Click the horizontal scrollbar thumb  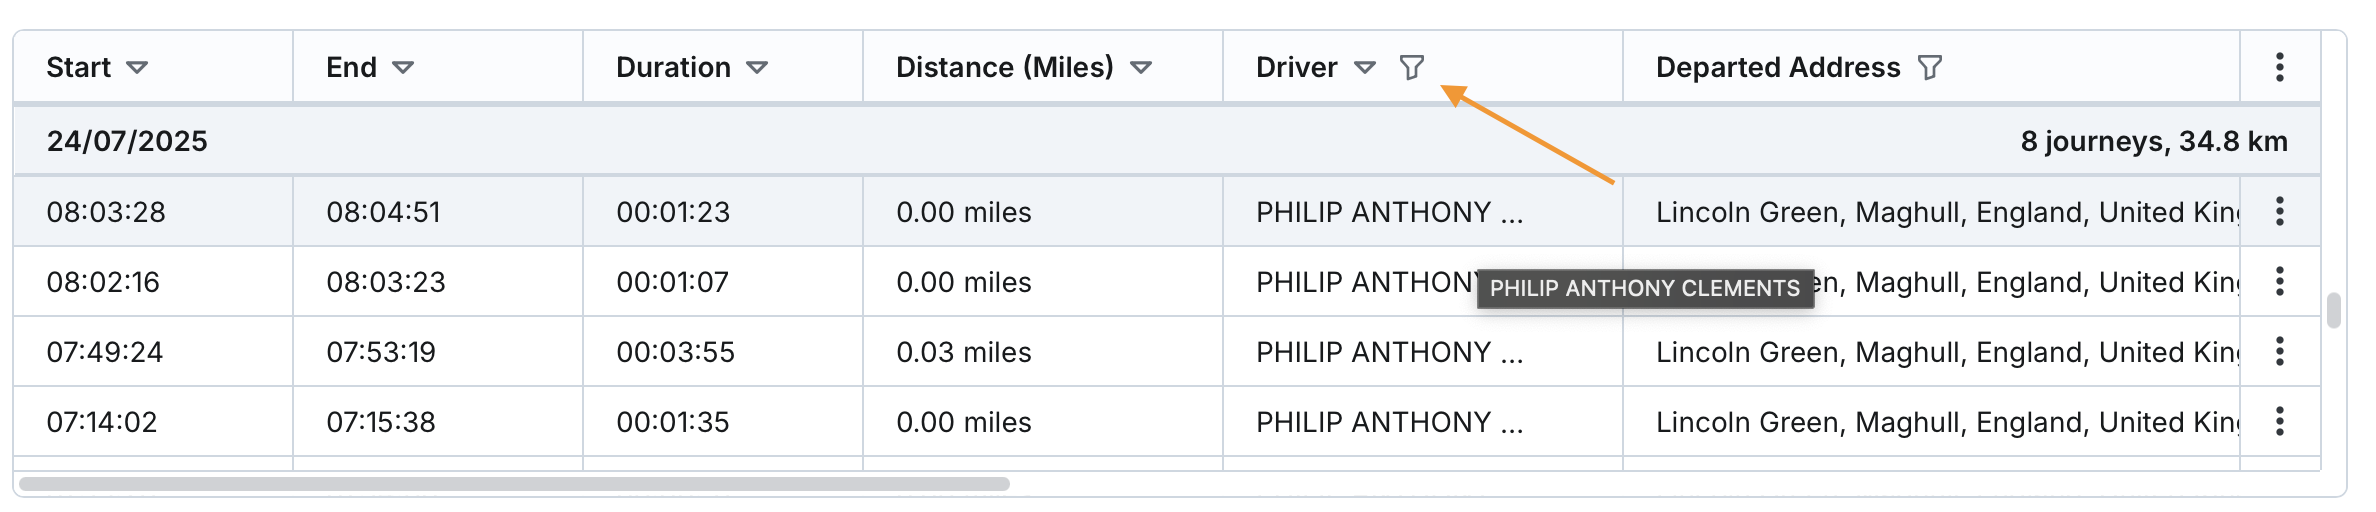[x=514, y=484]
